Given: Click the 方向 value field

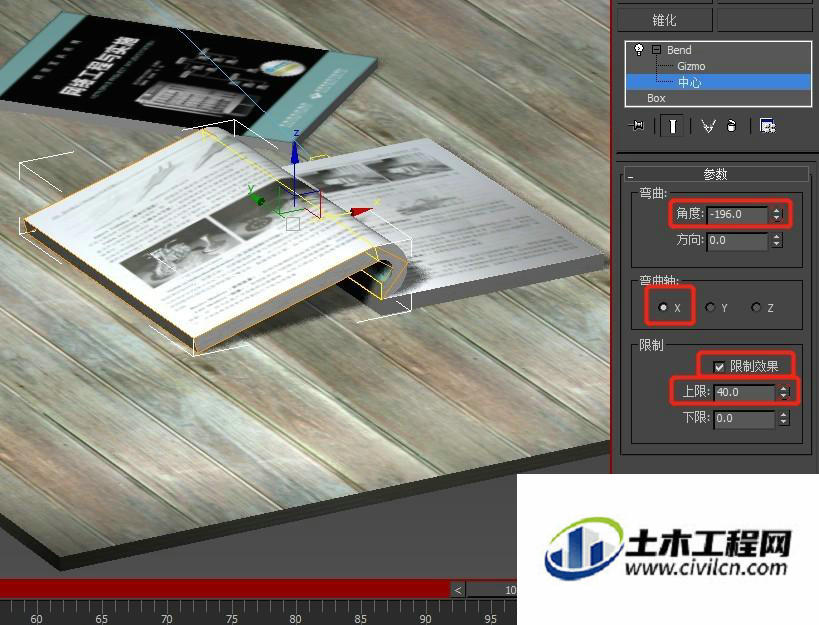Looking at the screenshot, I should click(737, 240).
